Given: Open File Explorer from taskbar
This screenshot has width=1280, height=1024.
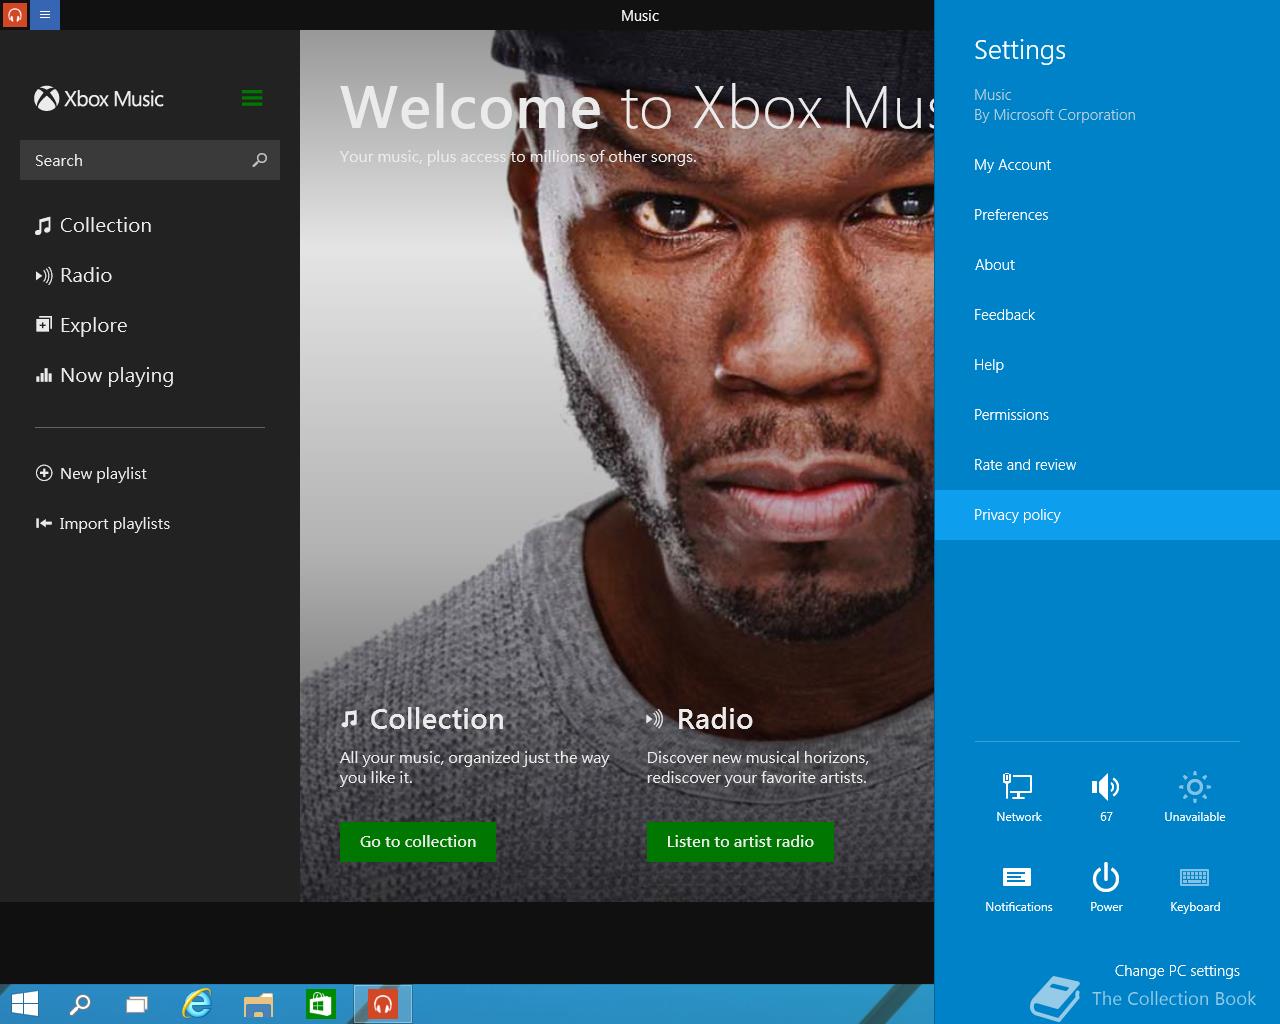Looking at the screenshot, I should click(258, 1004).
